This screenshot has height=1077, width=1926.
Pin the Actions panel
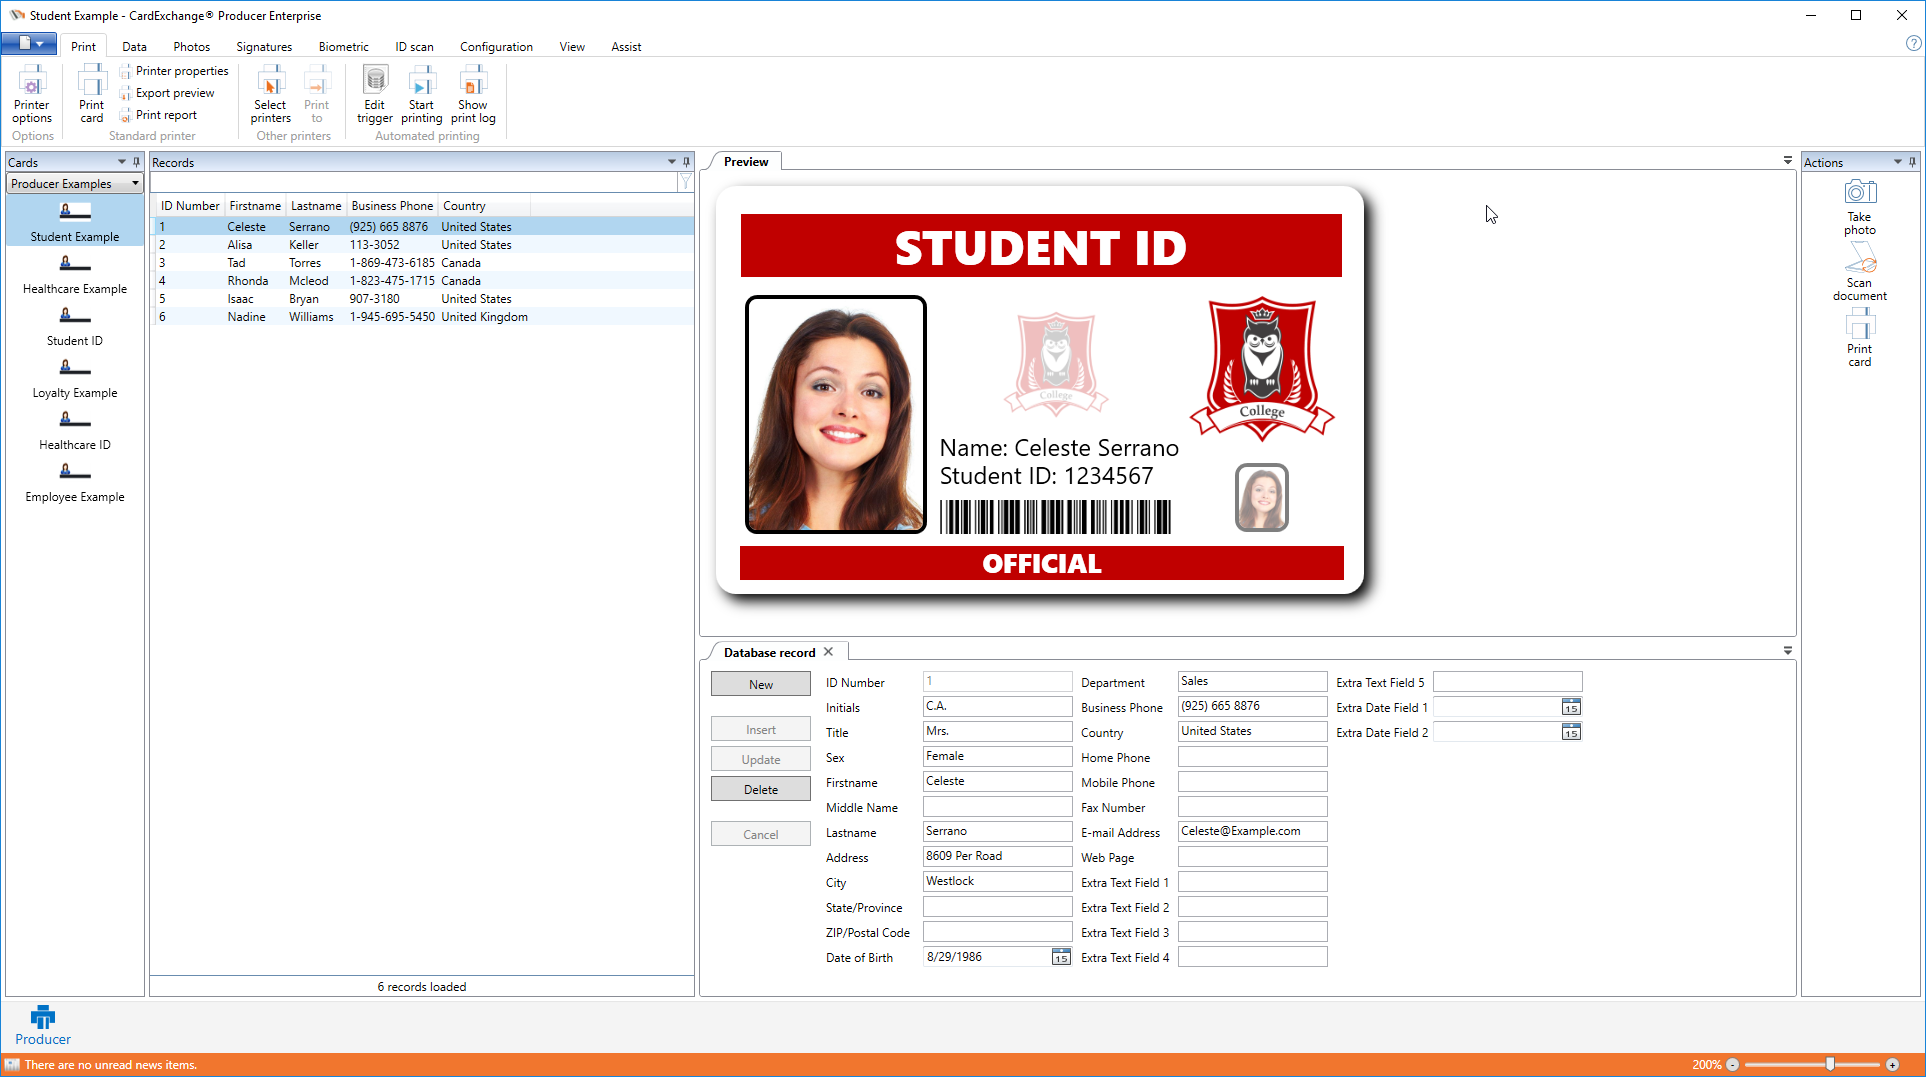pos(1912,162)
